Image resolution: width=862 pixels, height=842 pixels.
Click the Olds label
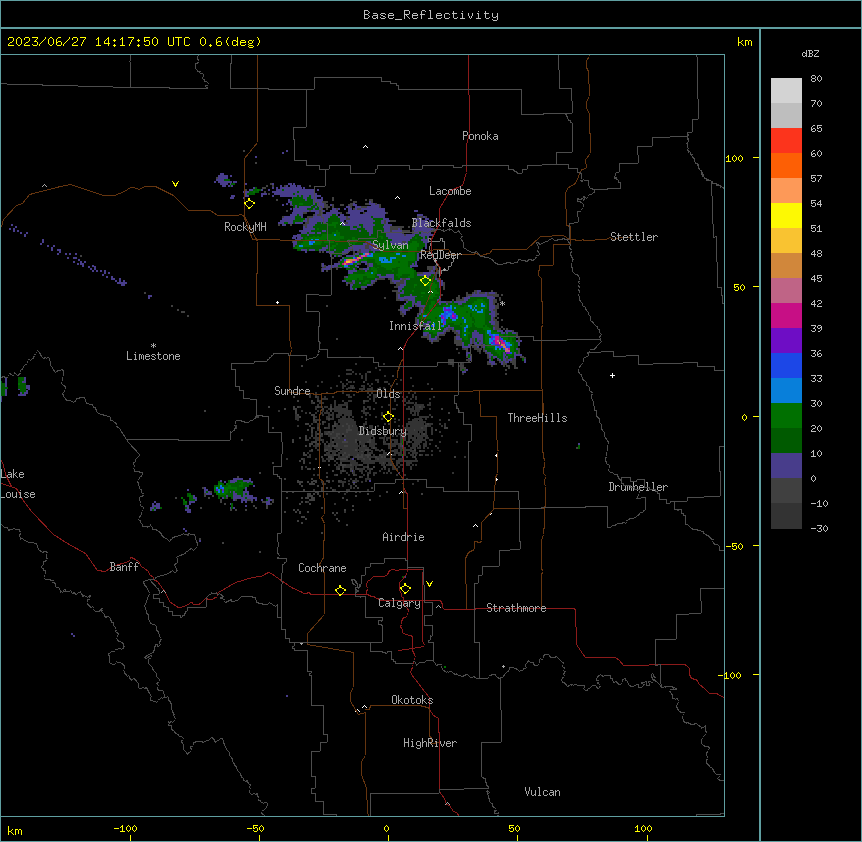point(388,394)
